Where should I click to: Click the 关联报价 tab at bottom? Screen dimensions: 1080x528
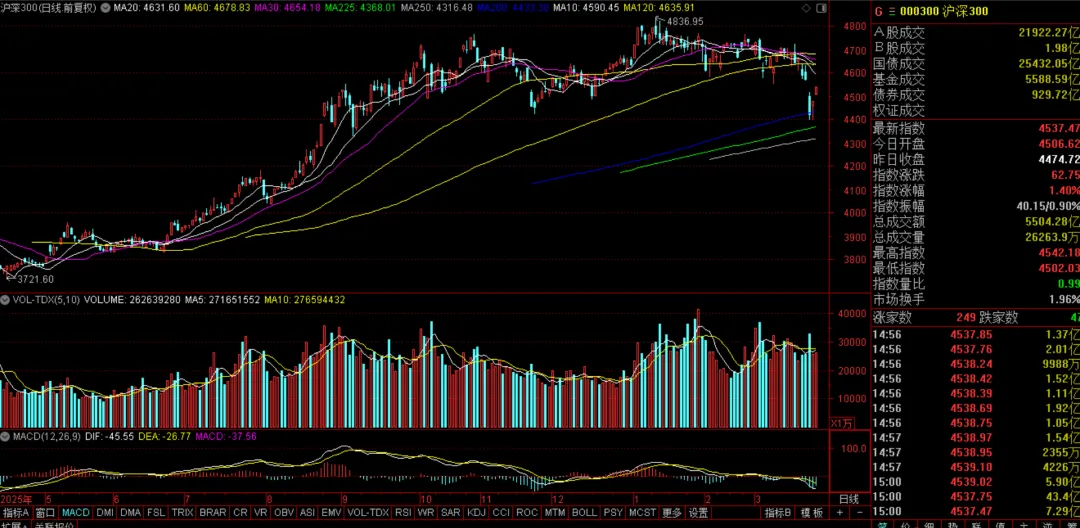54,525
